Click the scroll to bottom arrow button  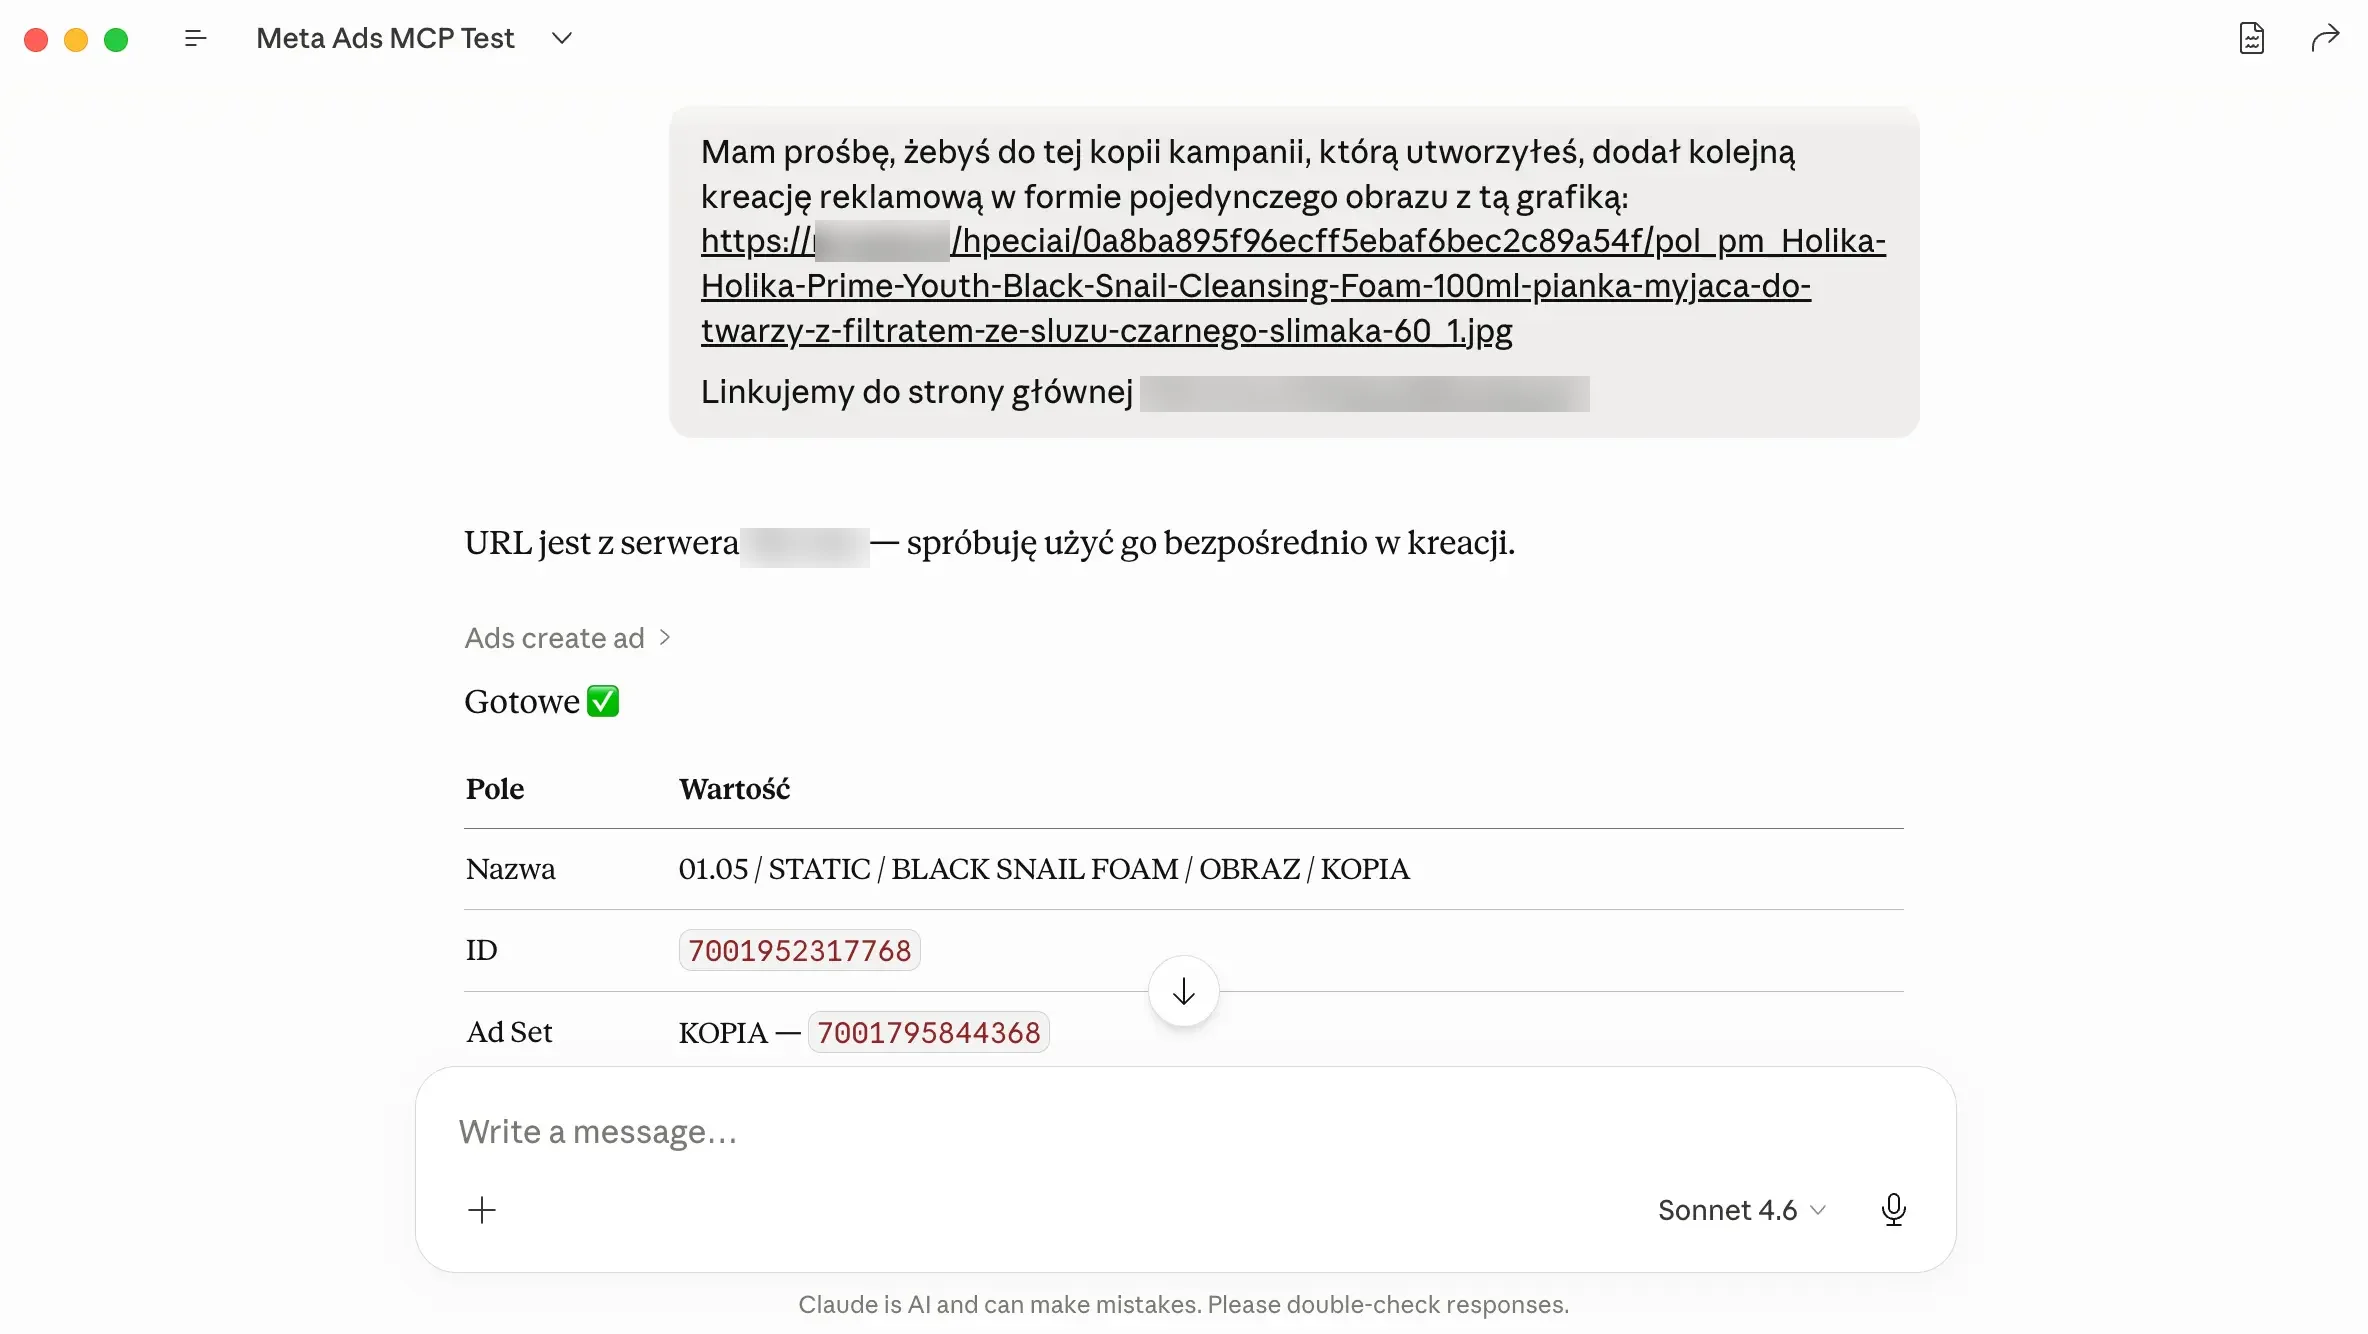click(x=1183, y=991)
